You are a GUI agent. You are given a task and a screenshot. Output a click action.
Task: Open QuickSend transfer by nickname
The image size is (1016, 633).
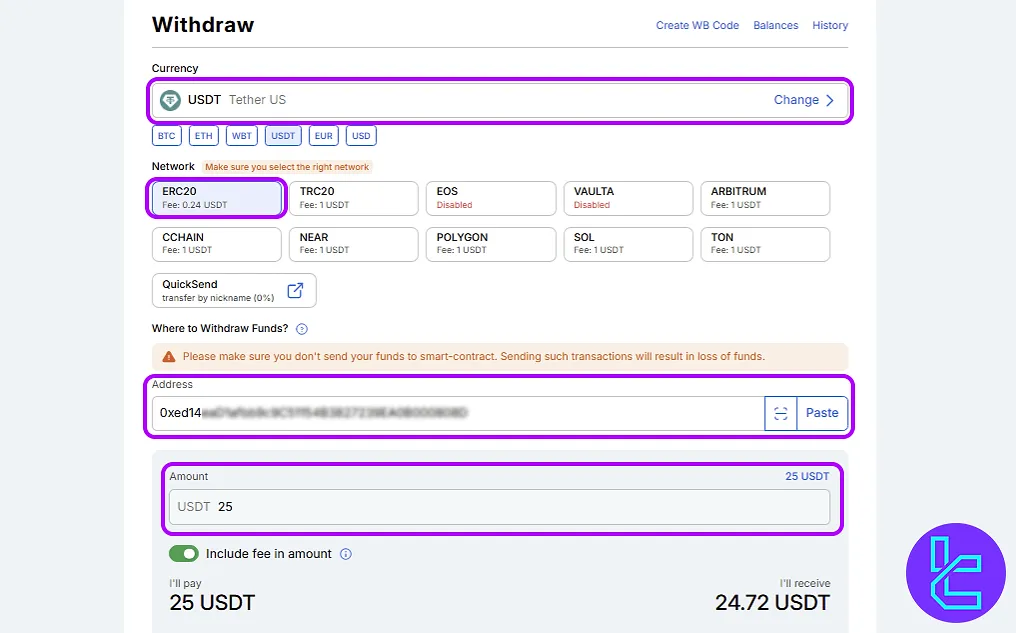pyautogui.click(x=234, y=290)
